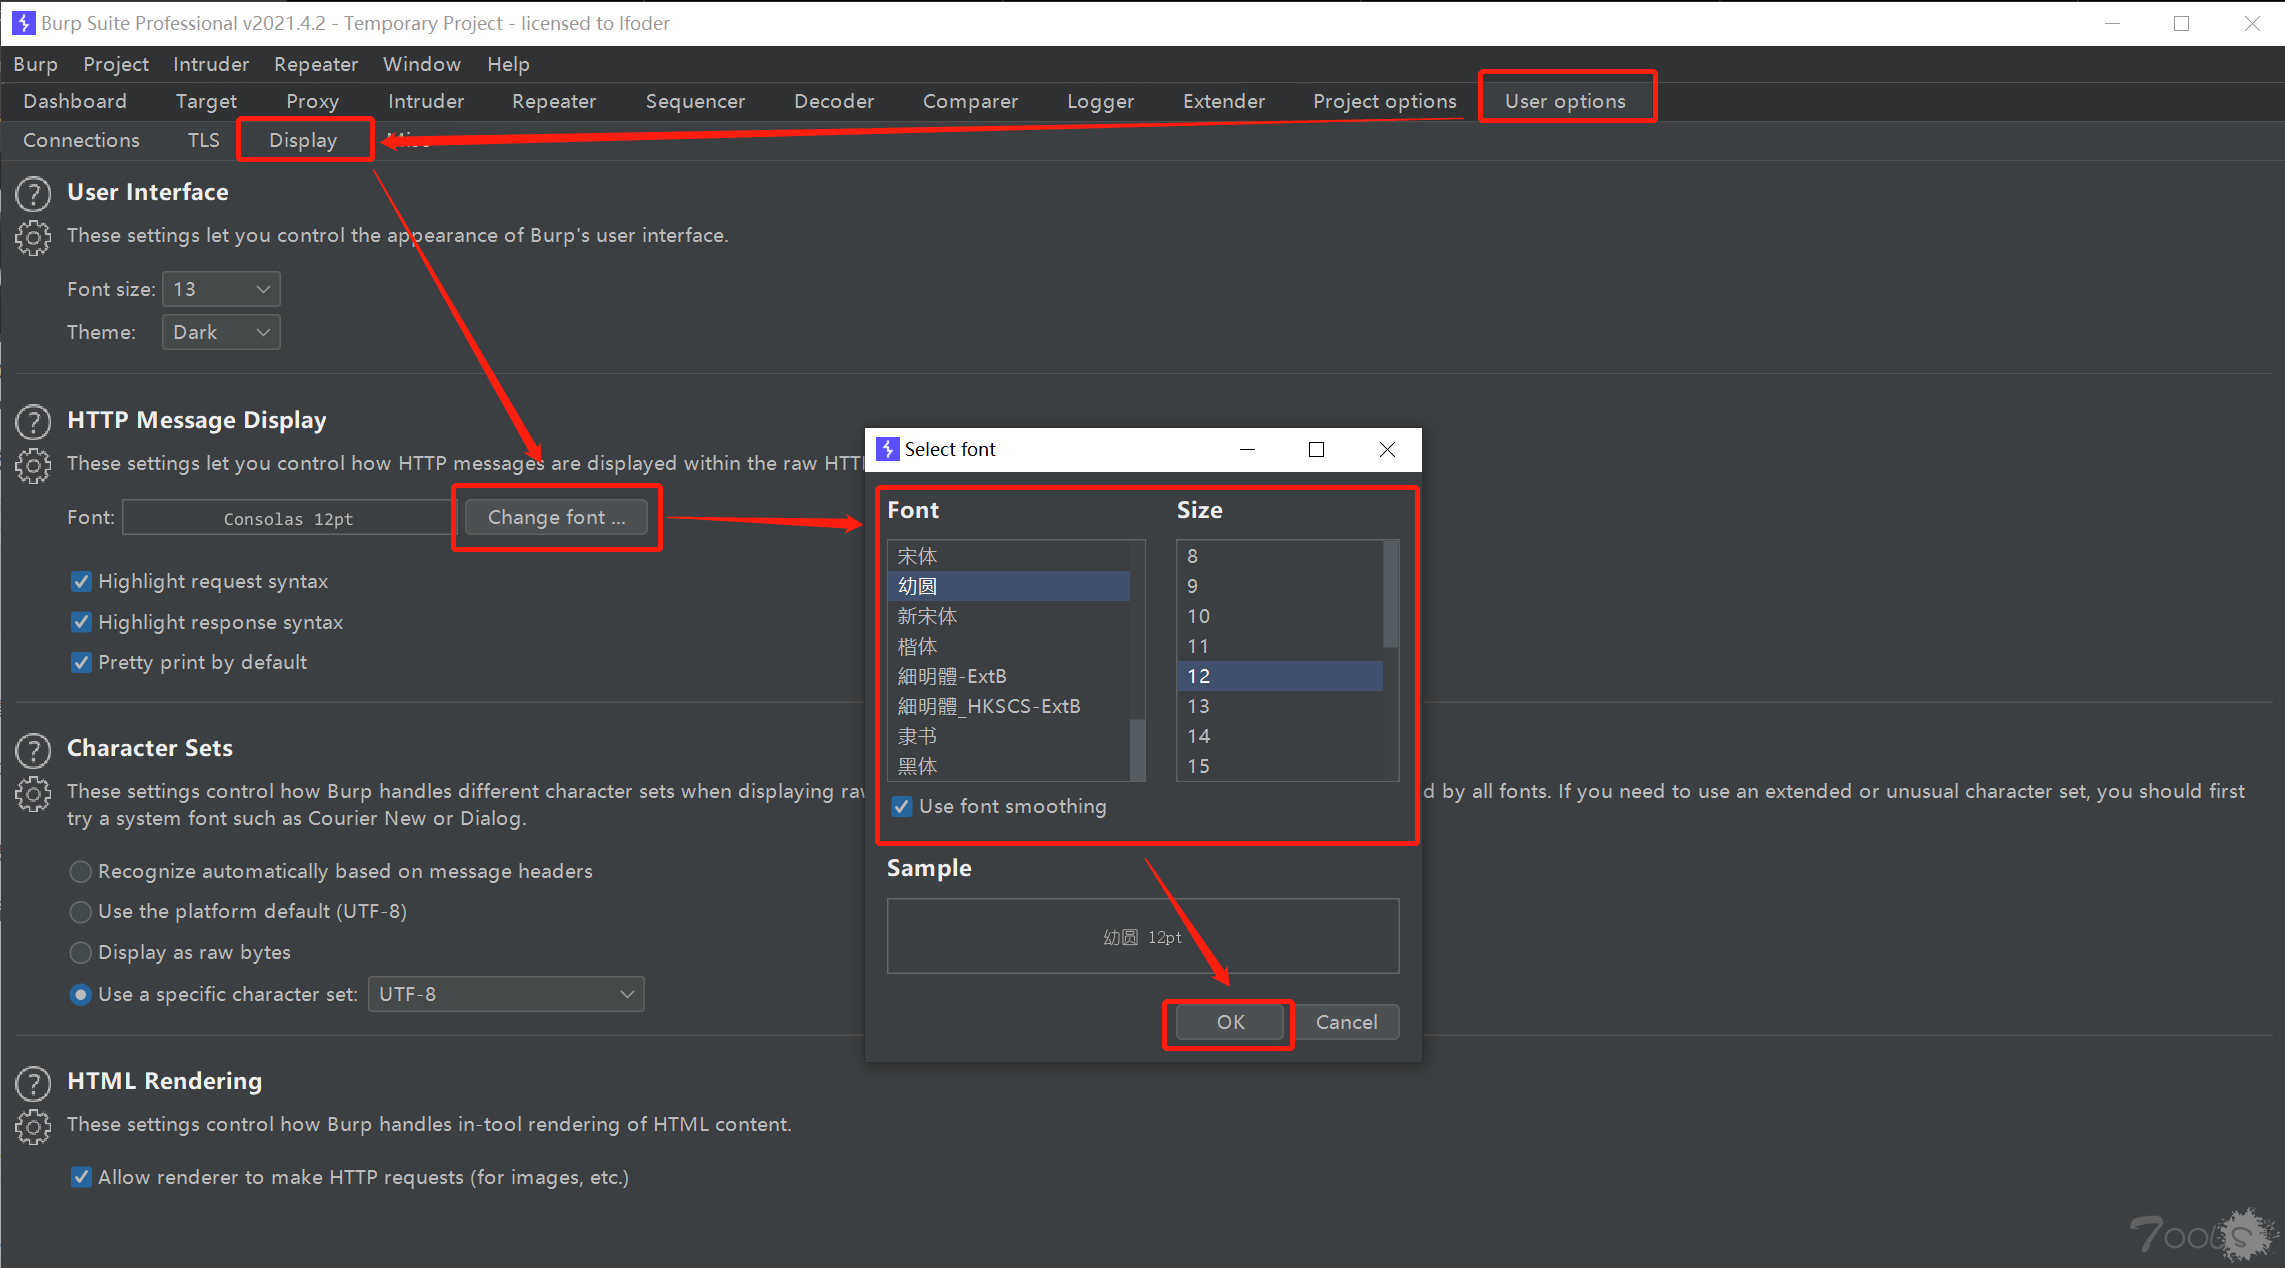
Task: Choose size 10 in the size list
Action: tap(1280, 616)
